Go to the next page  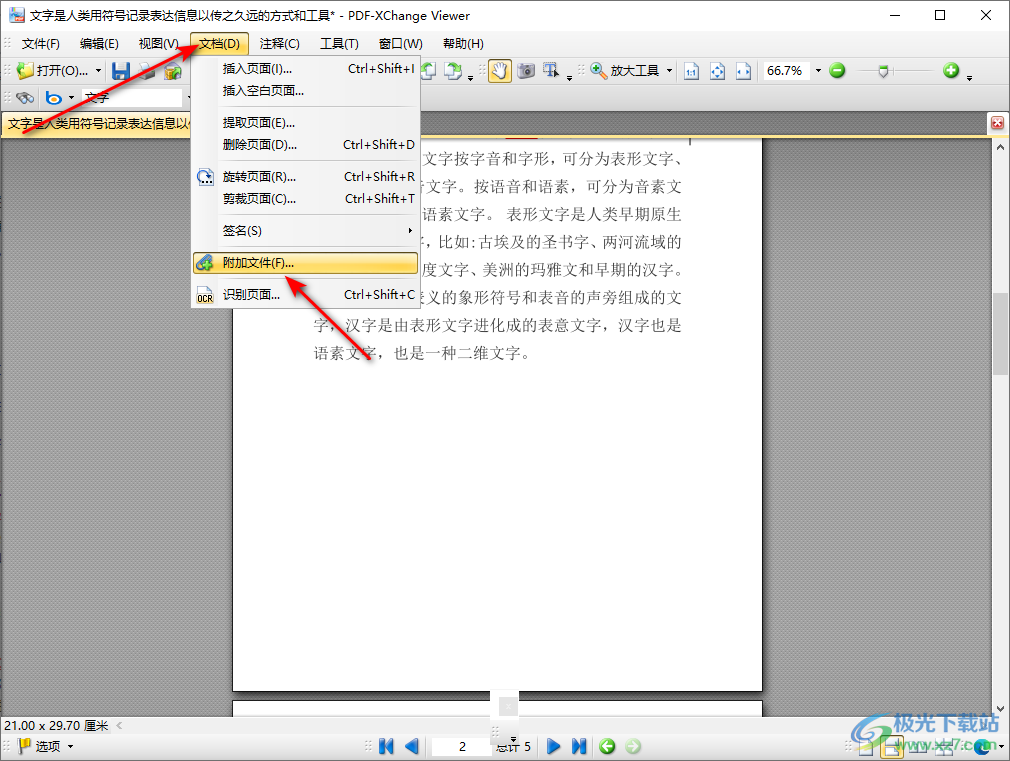[553, 746]
